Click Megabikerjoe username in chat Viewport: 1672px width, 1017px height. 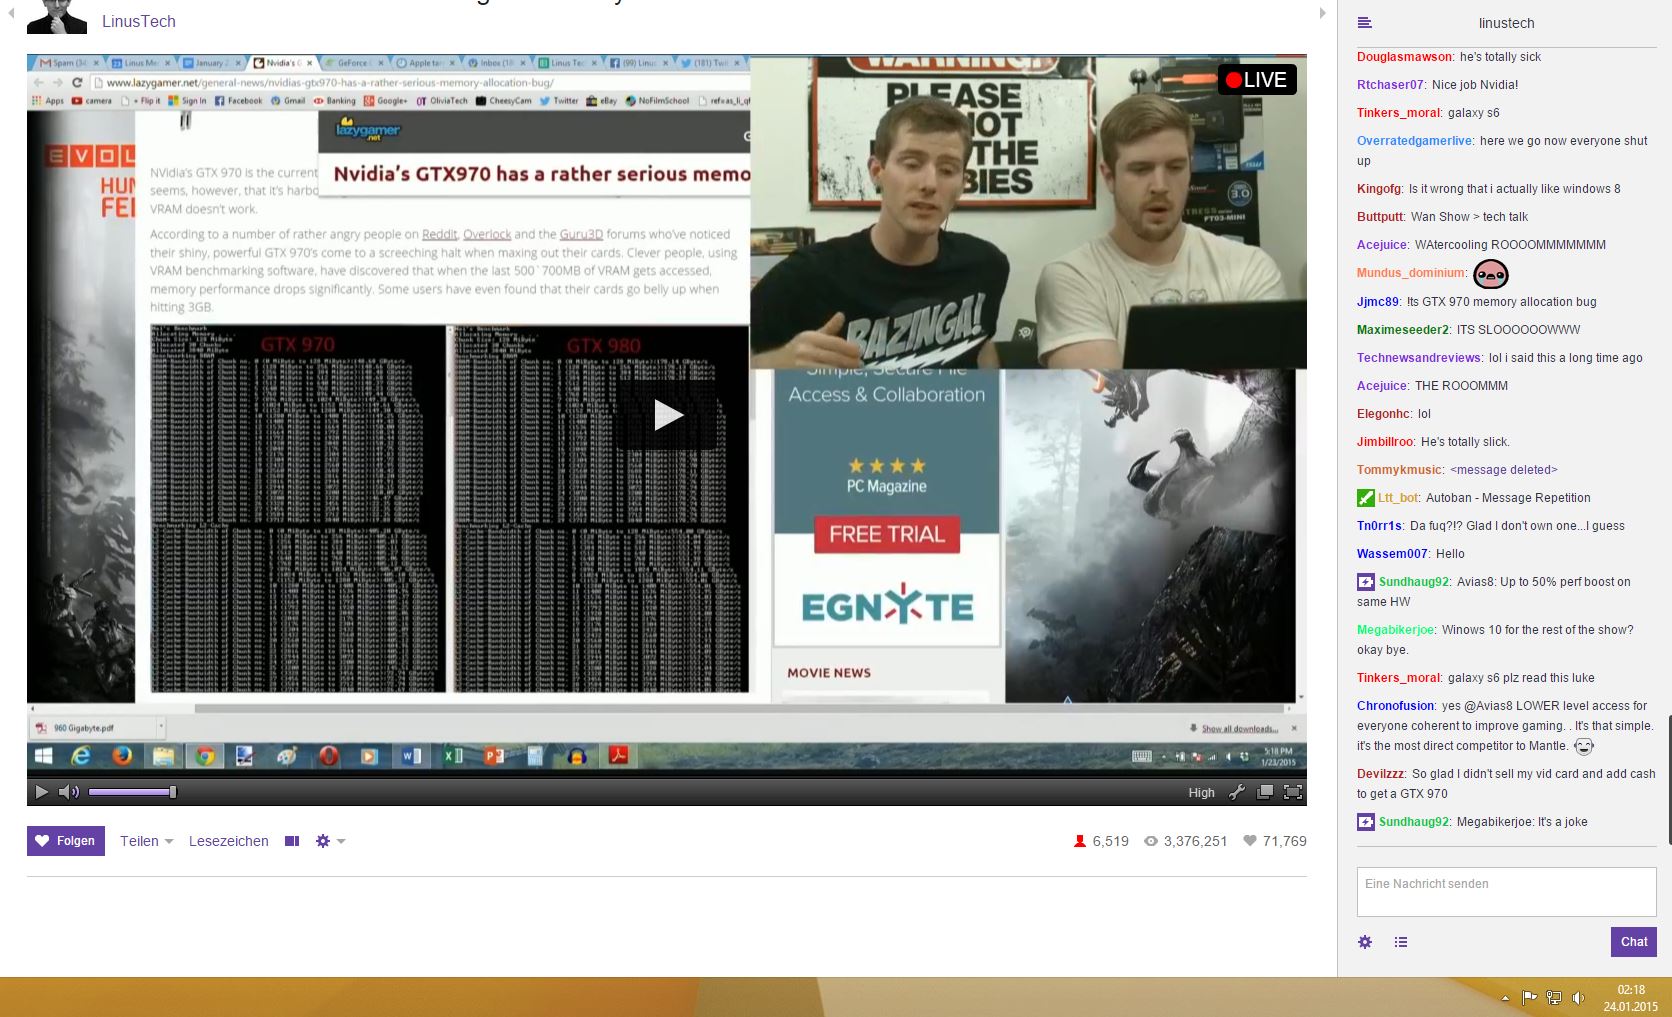[1395, 630]
